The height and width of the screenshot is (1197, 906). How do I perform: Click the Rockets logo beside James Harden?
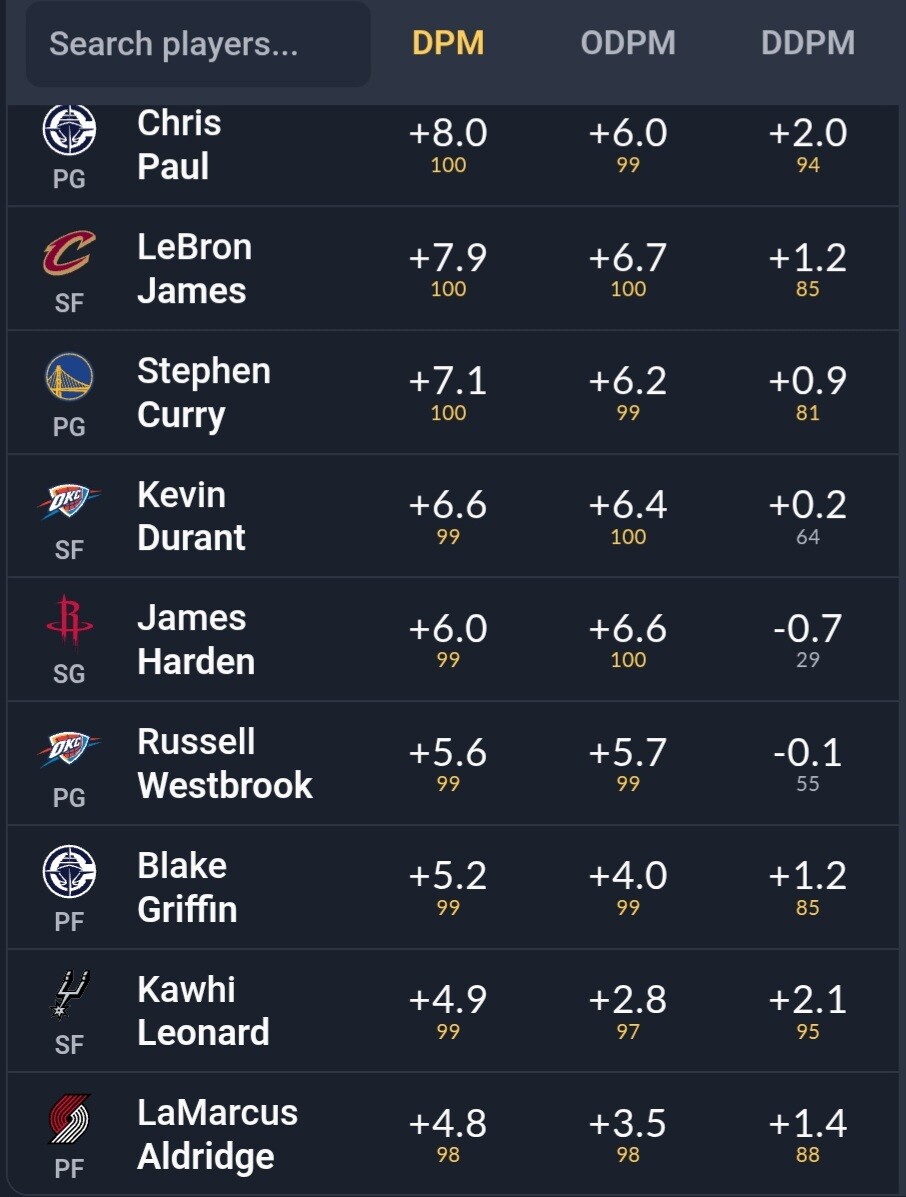pos(69,623)
